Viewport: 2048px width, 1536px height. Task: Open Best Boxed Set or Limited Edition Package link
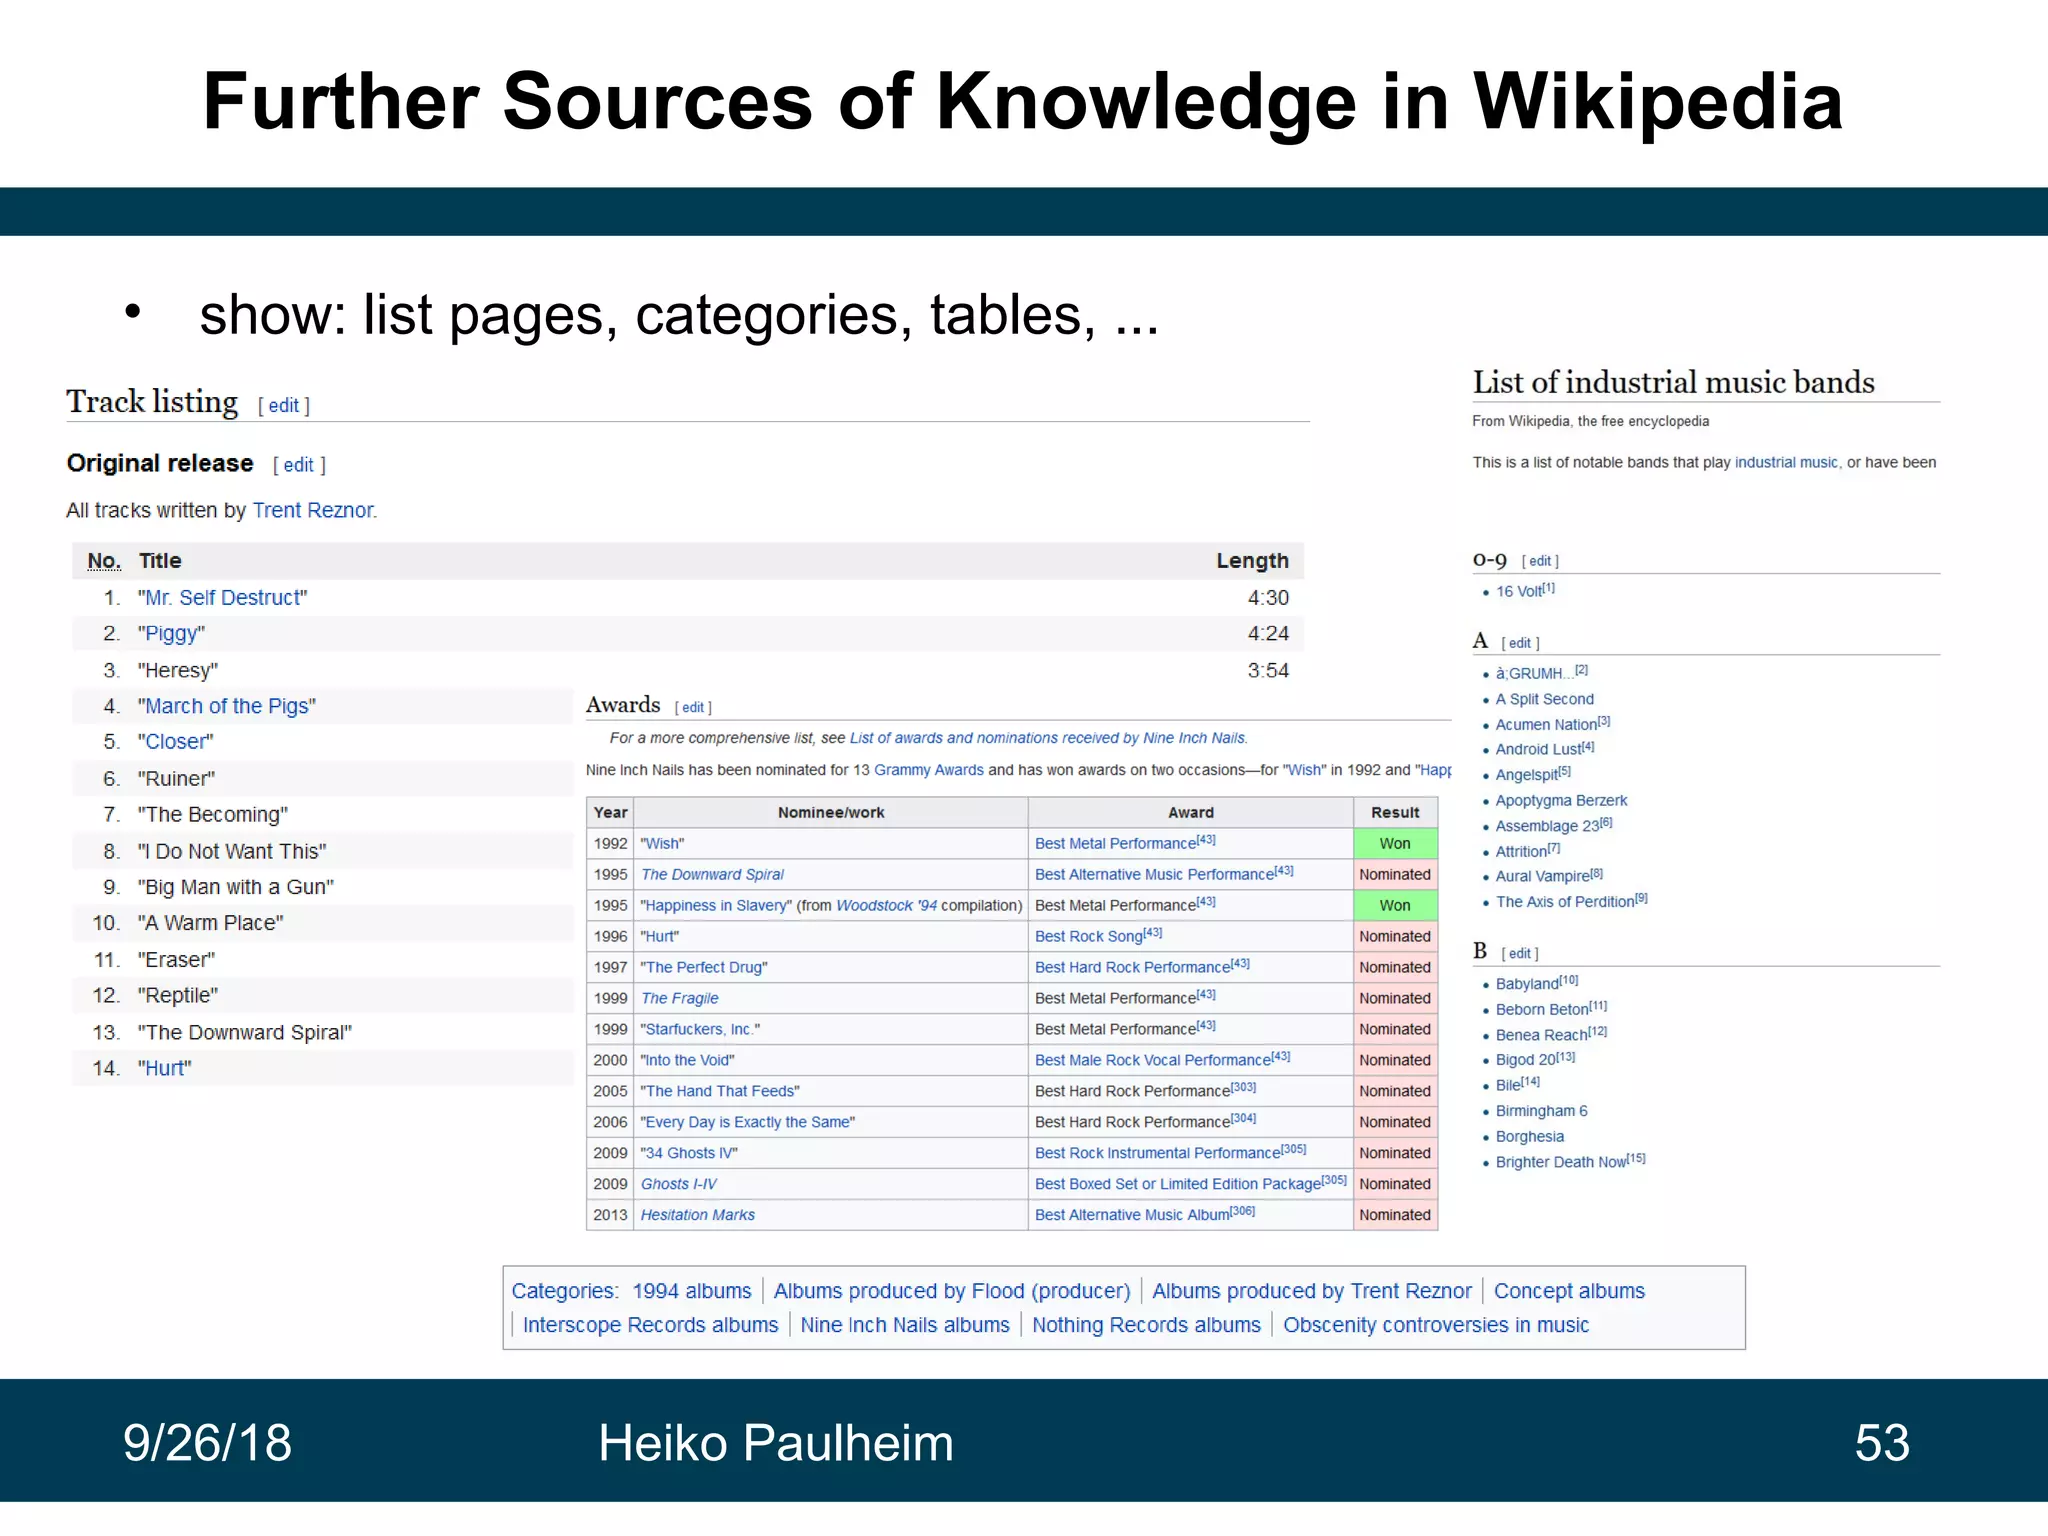tap(1178, 1185)
